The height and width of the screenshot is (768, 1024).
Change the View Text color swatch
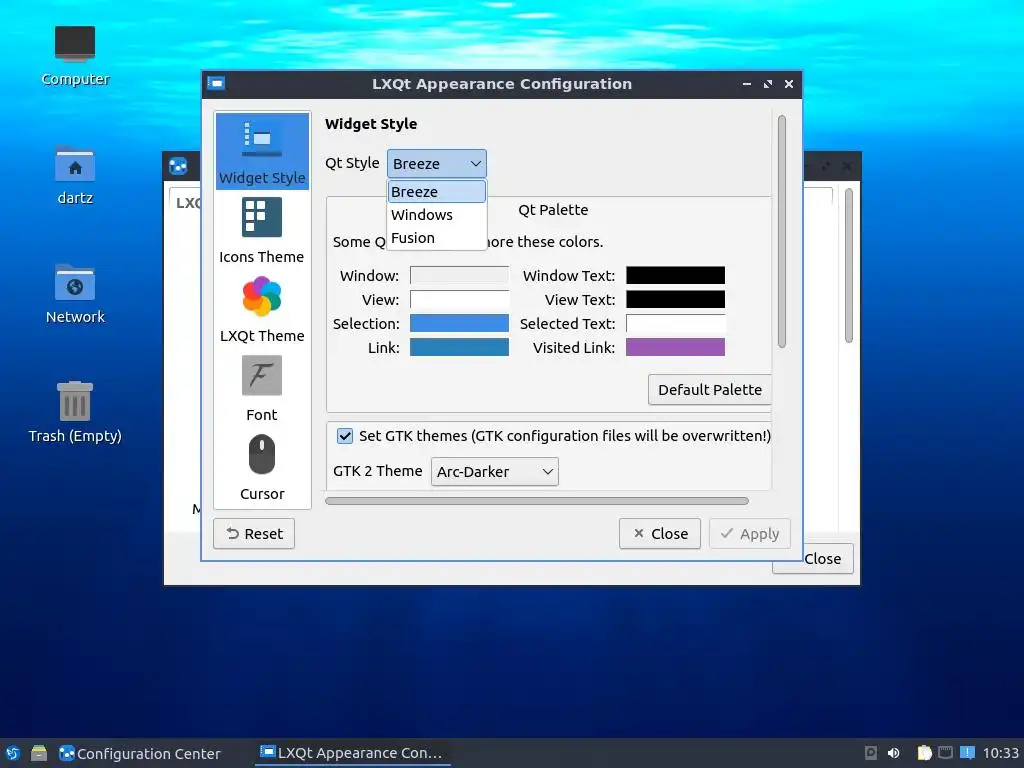click(x=675, y=299)
